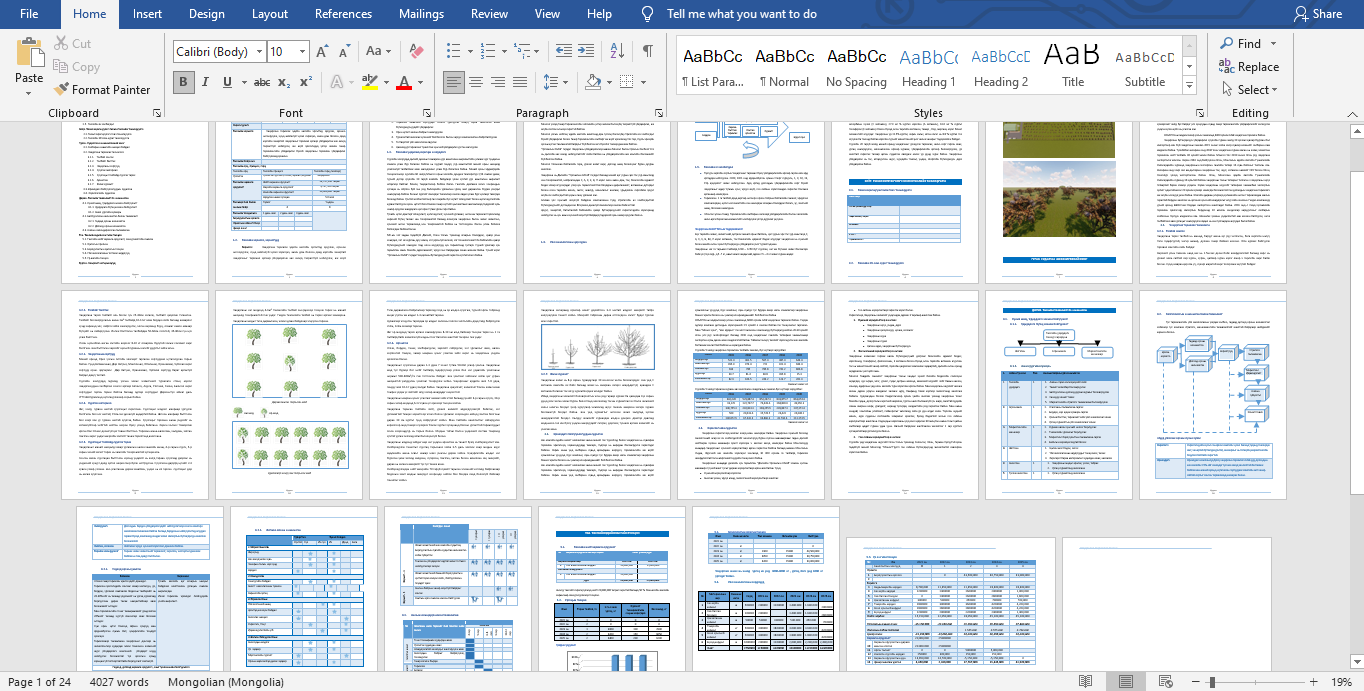Toggle left text alignment
Viewport: 1364px width, 691px height.
click(455, 82)
